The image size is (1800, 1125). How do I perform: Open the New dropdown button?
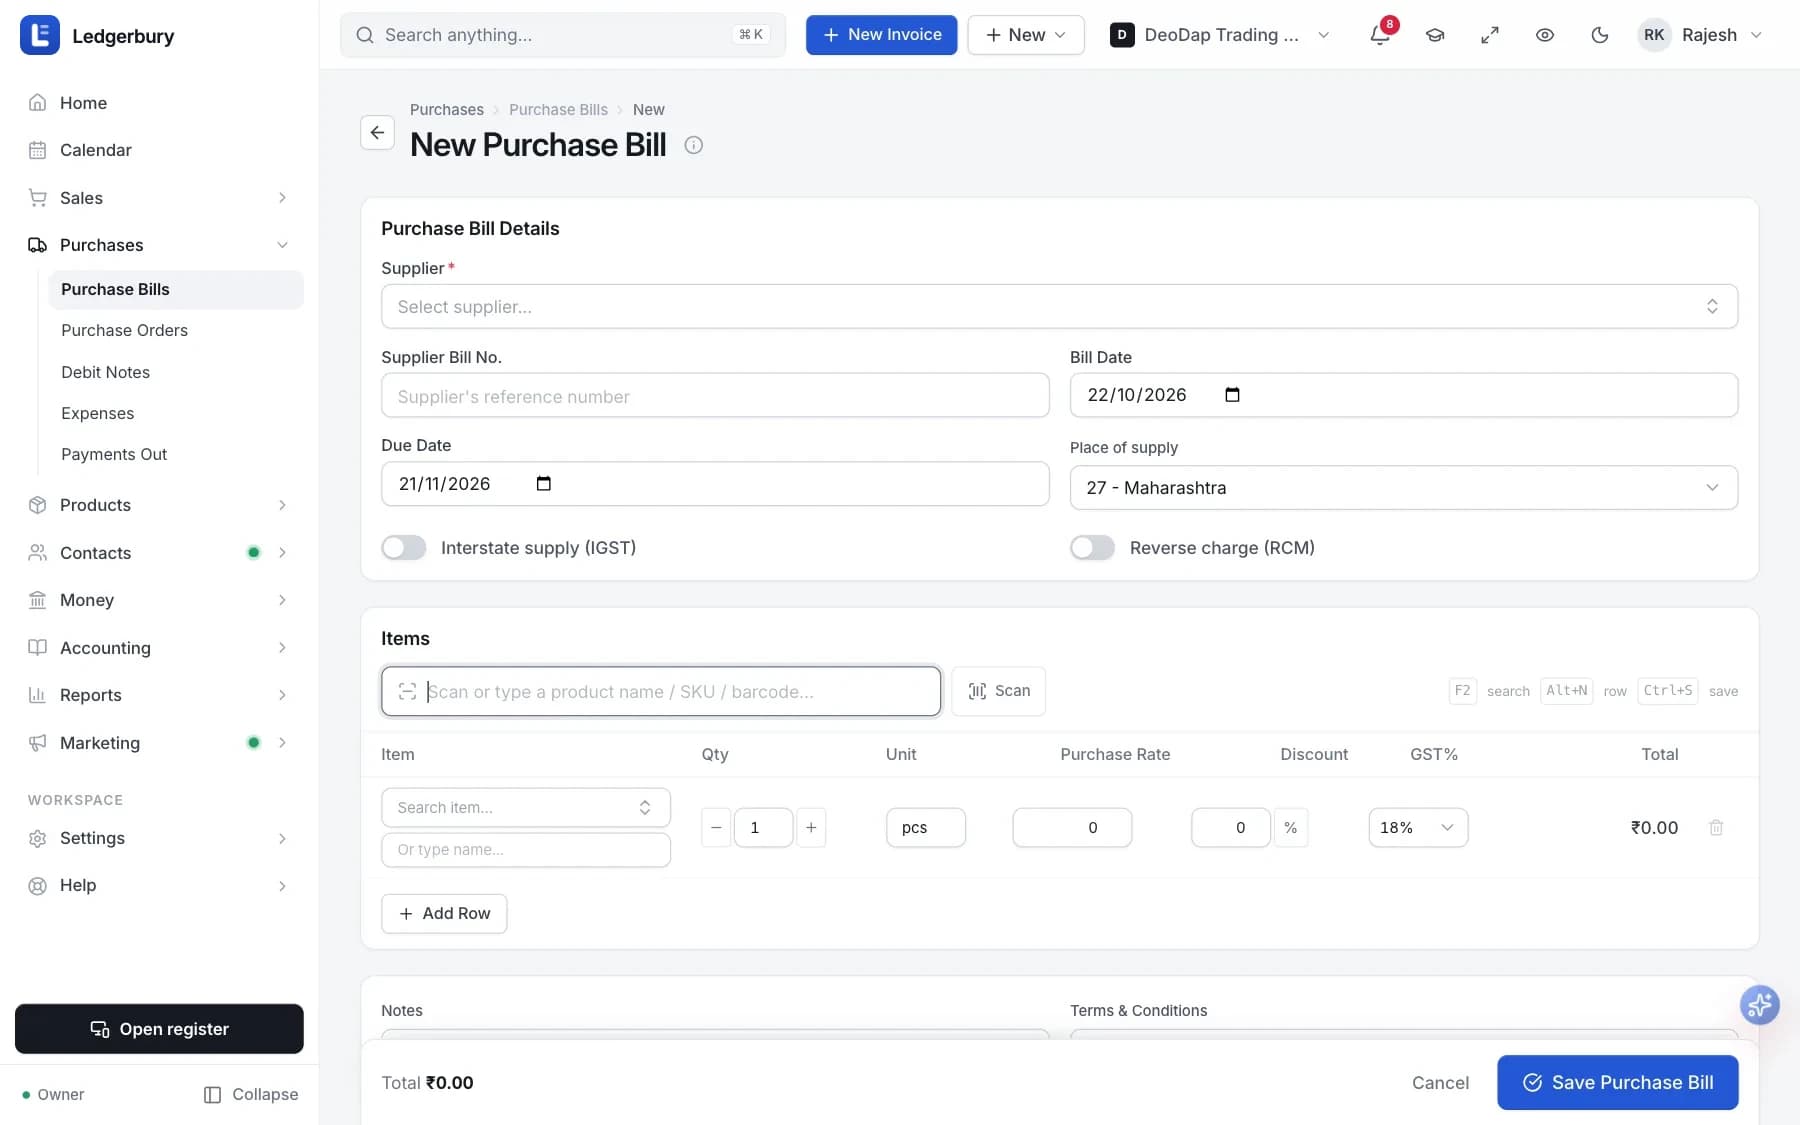(x=1025, y=35)
